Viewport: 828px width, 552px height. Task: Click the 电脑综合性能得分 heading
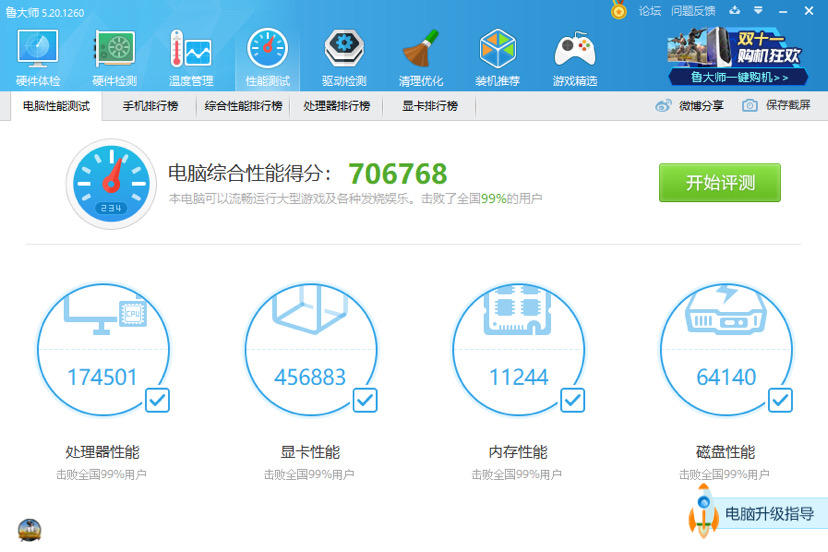[x=250, y=173]
